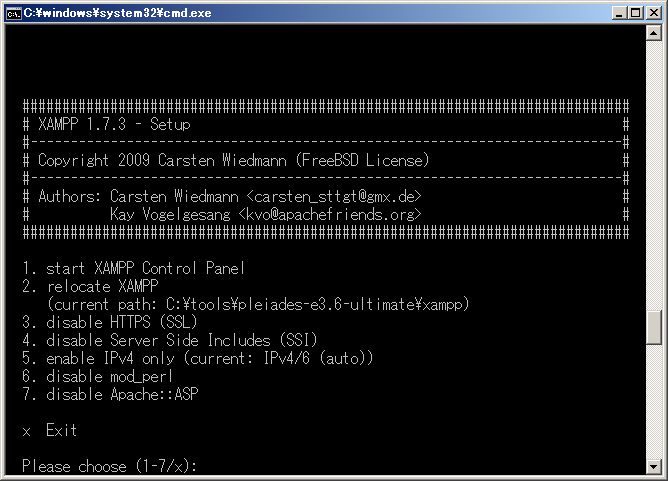This screenshot has width=668, height=481.
Task: Click option '7. disable Apache::ASP'
Action: 110,395
